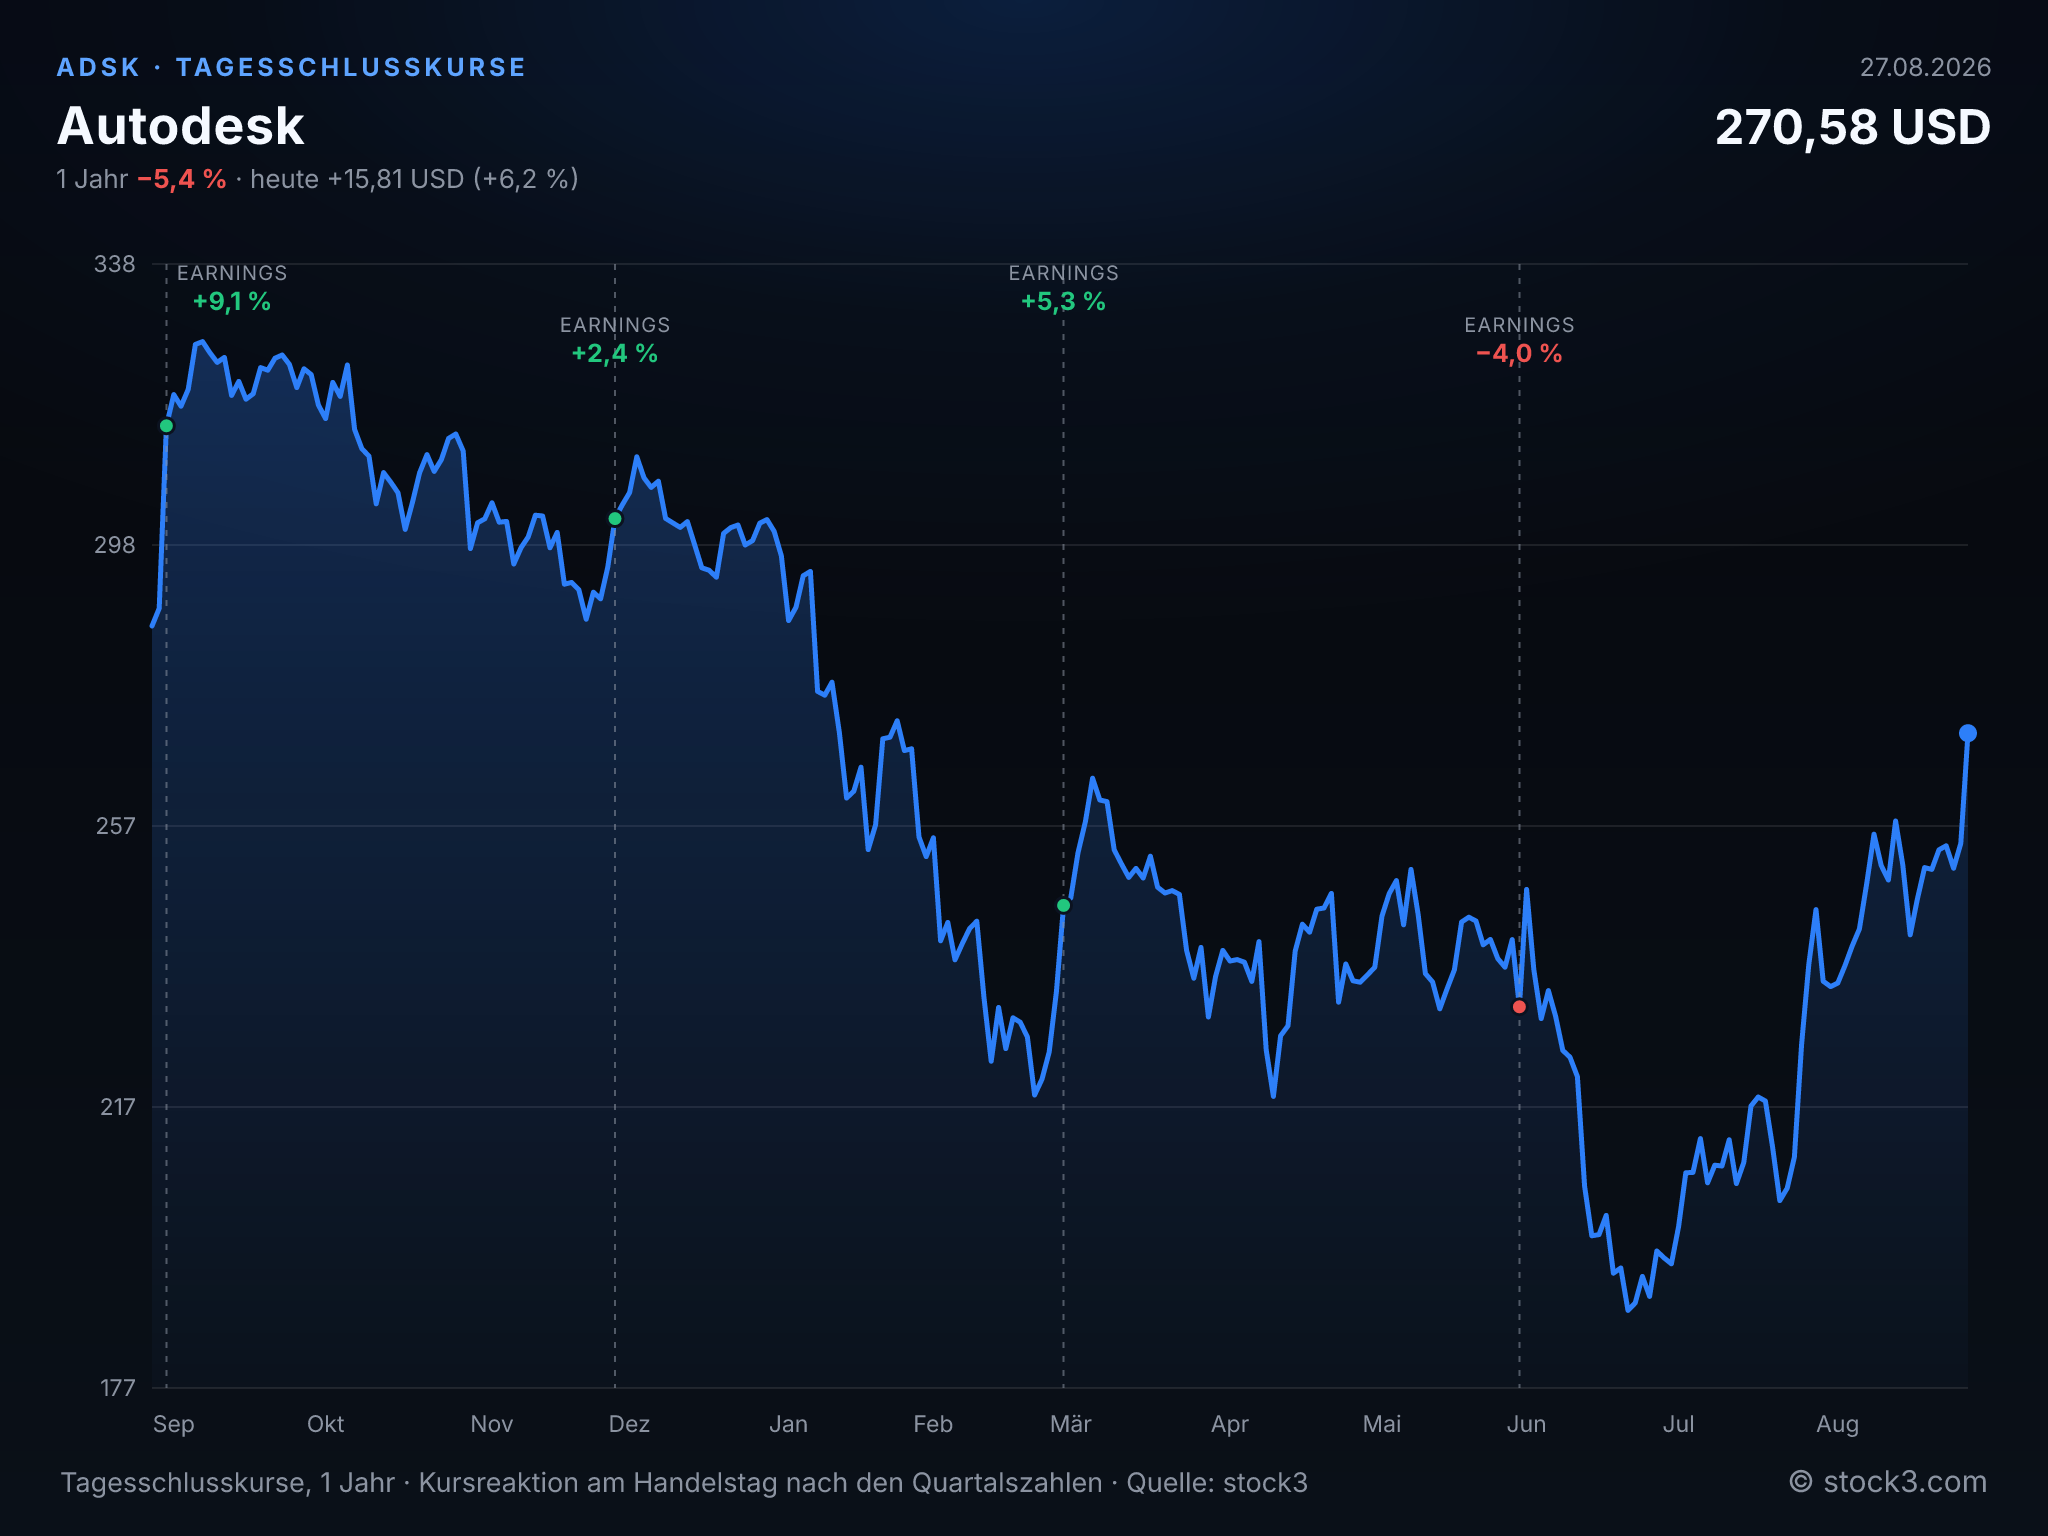Click the Feb month label
The height and width of the screenshot is (1536, 2048).
[x=933, y=1424]
